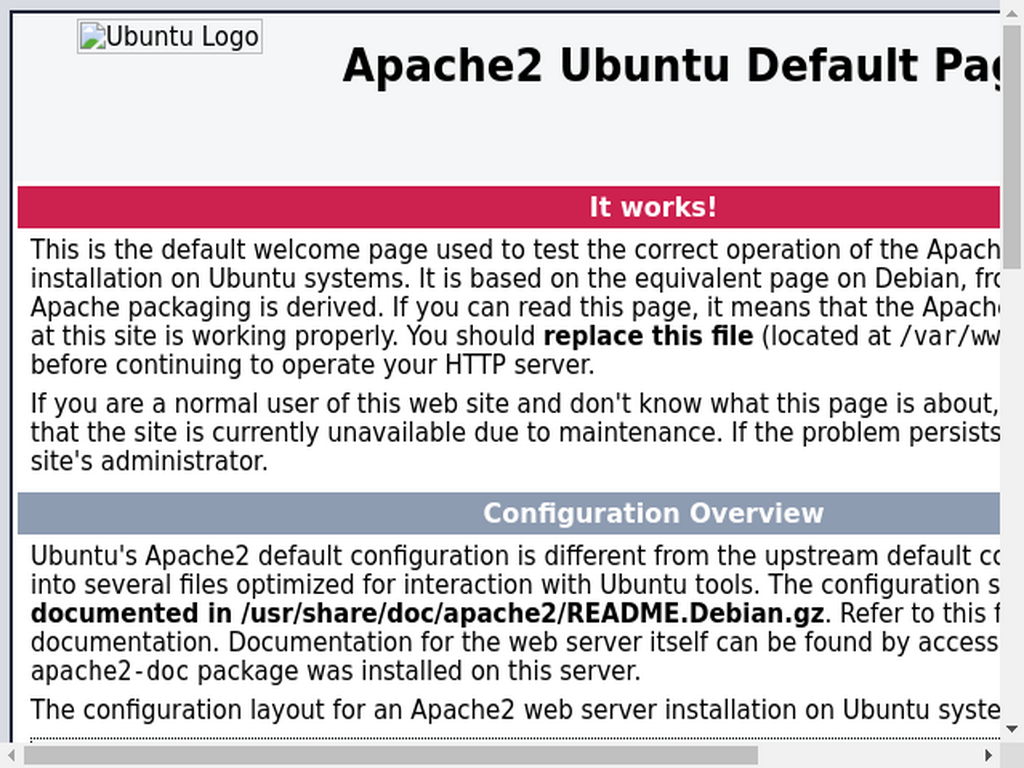
Task: Click the words "site's administrator."
Action: coord(150,461)
